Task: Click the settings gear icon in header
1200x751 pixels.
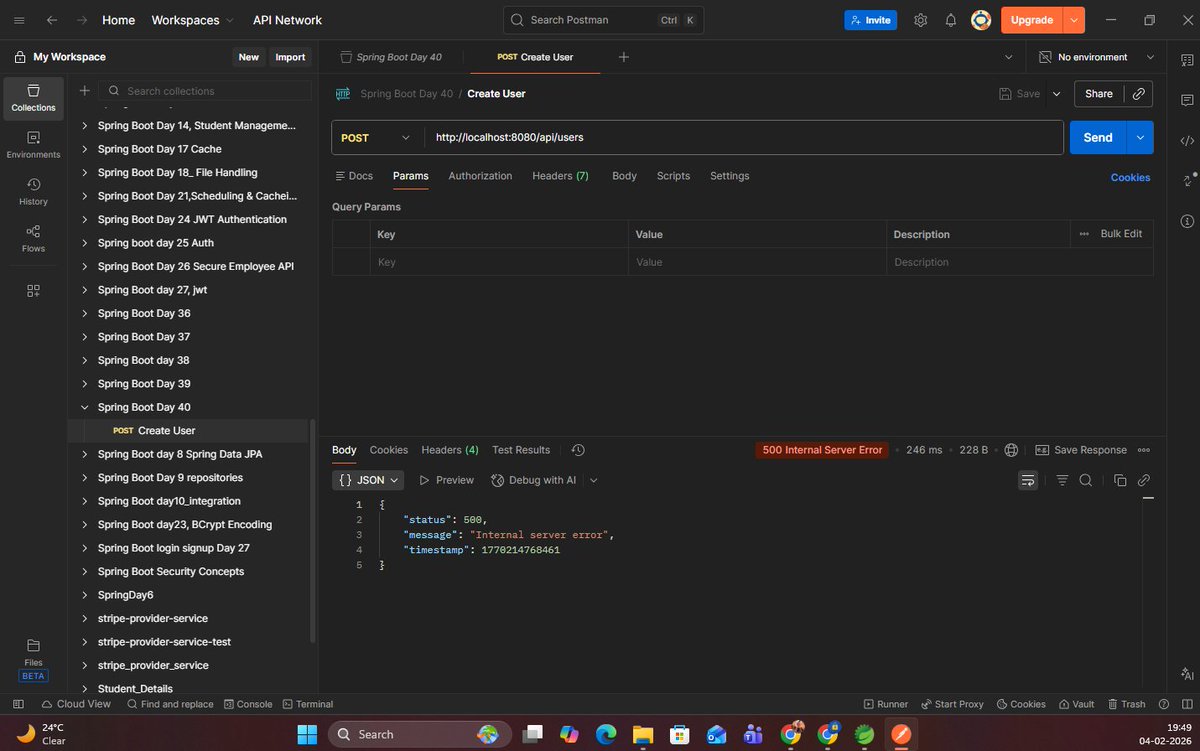Action: 920,20
